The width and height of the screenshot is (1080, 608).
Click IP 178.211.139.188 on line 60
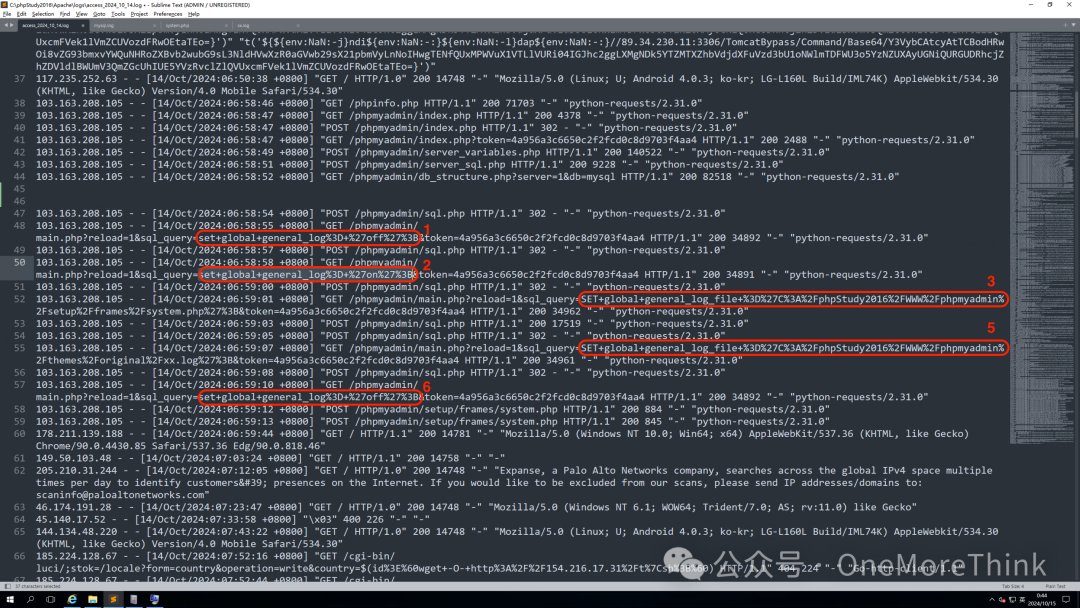click(x=79, y=434)
